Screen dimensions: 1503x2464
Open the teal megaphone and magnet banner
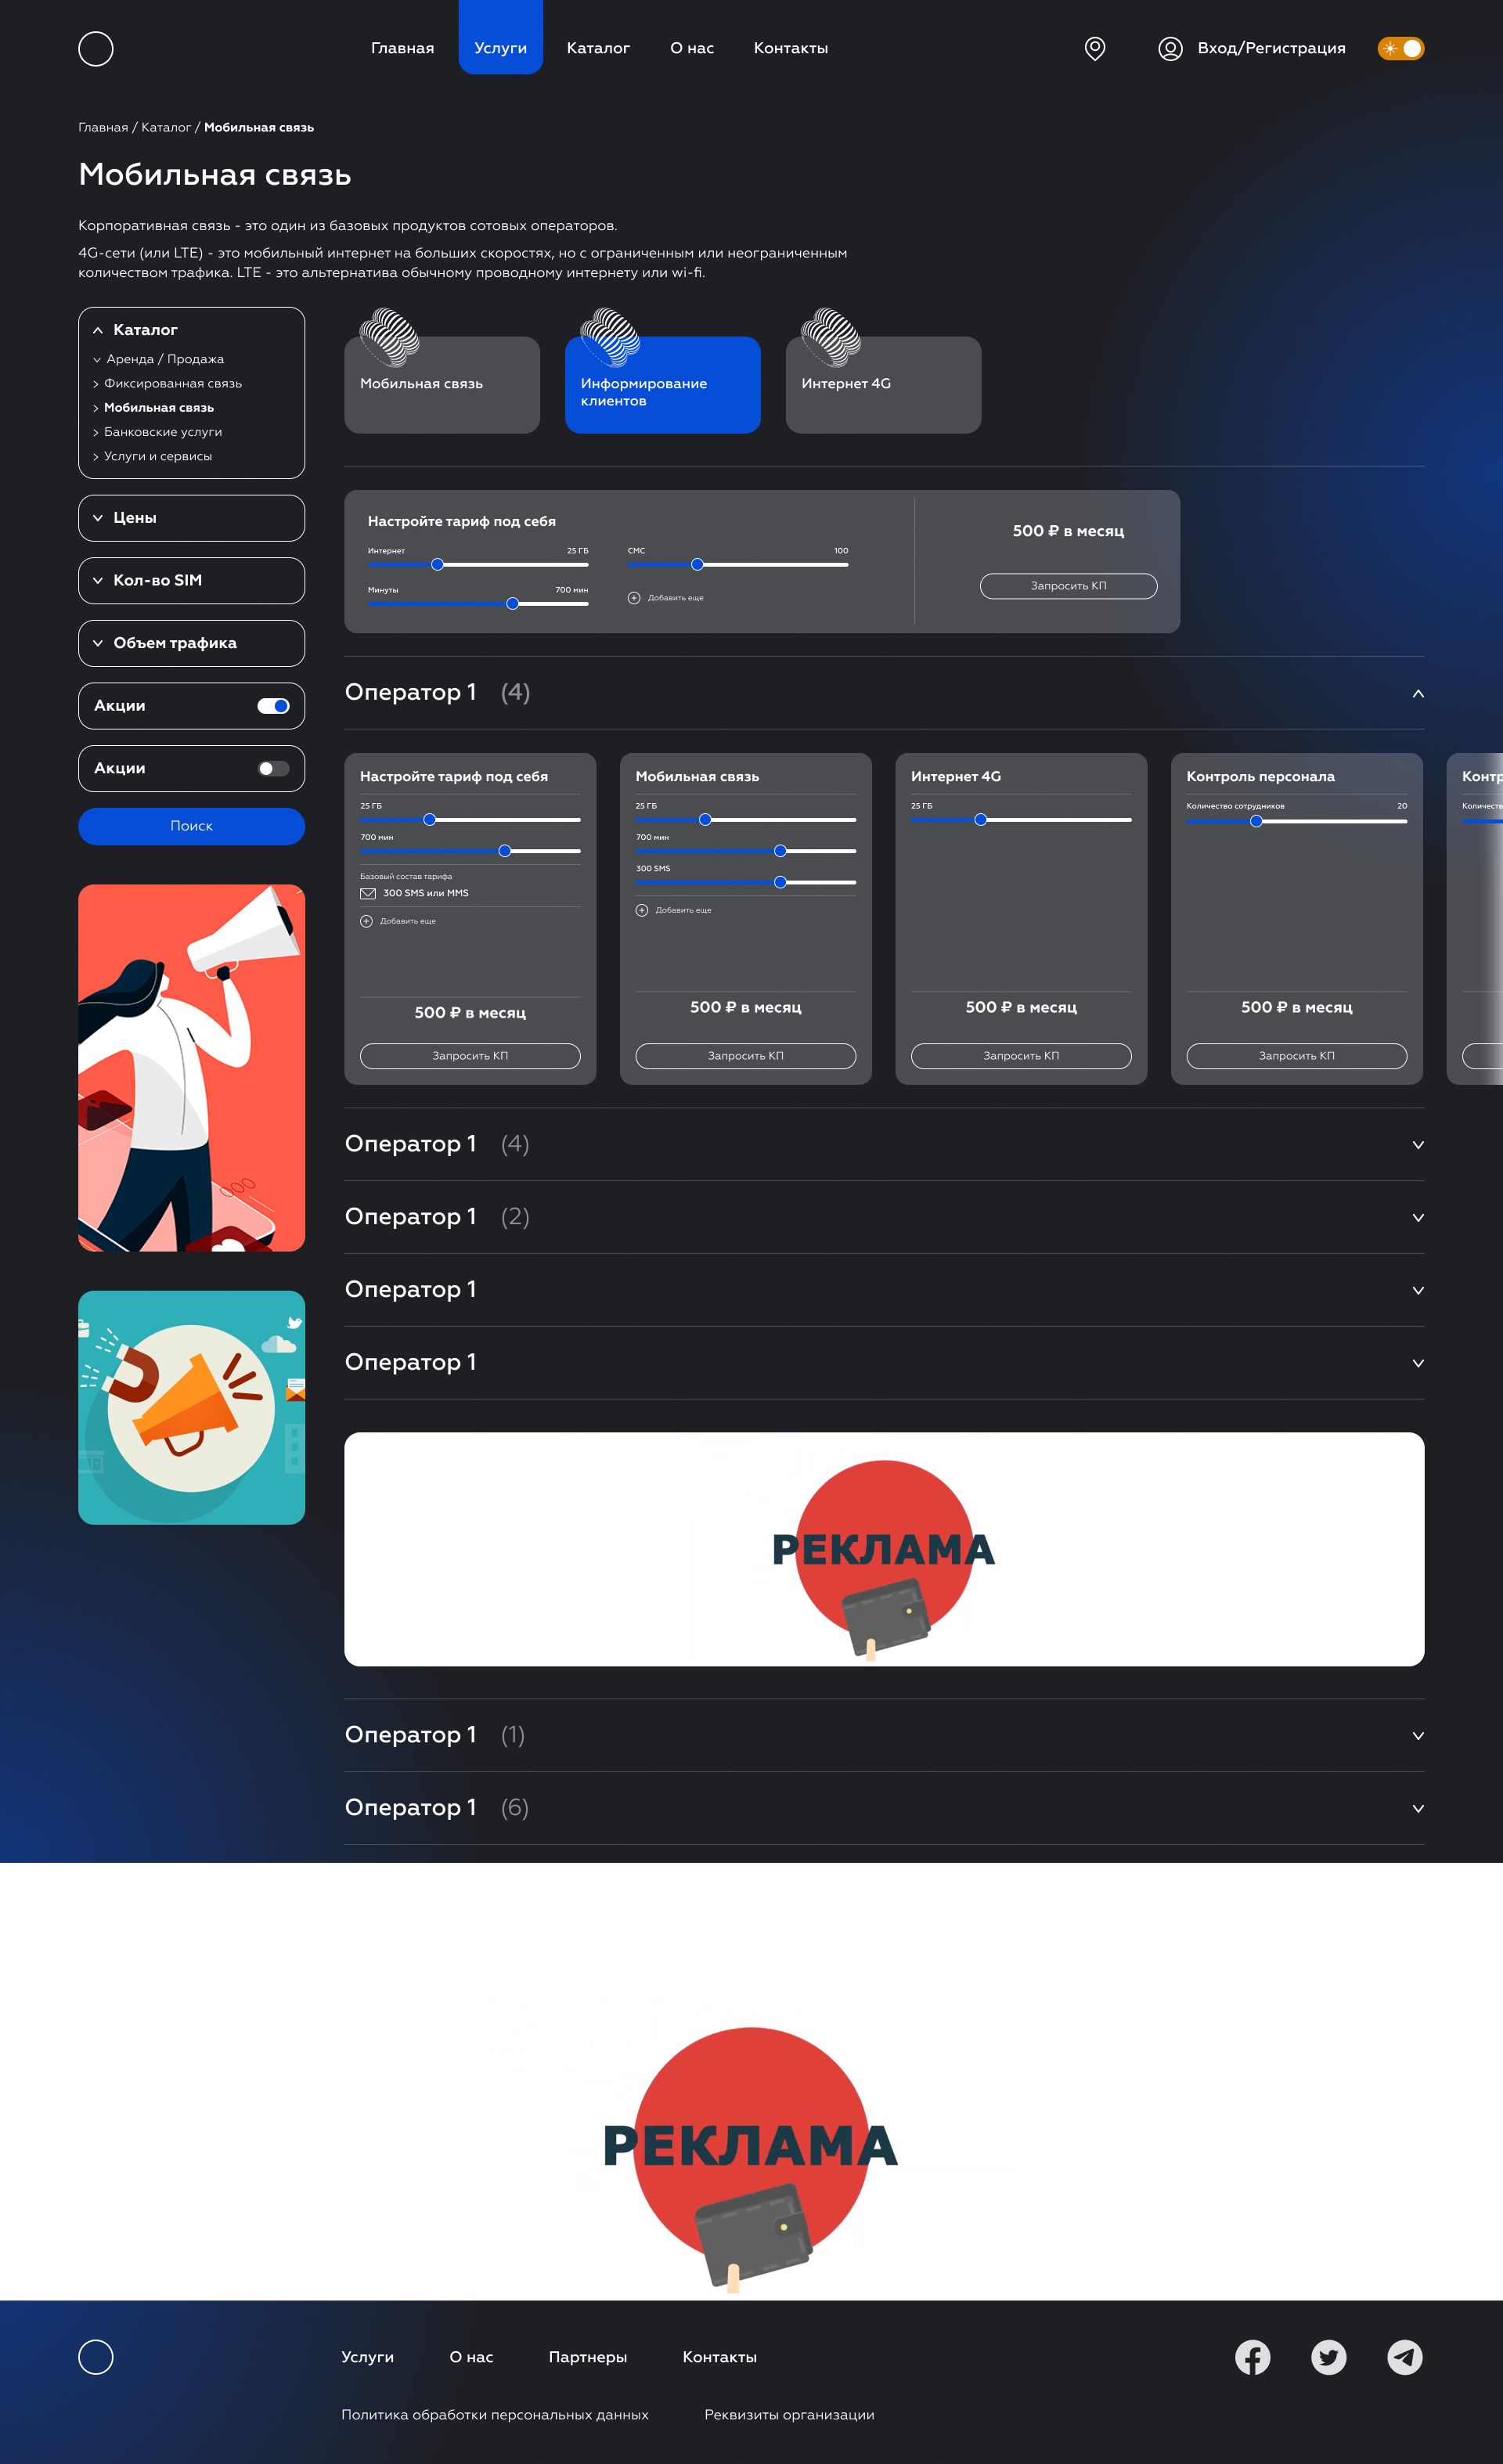pyautogui.click(x=191, y=1408)
